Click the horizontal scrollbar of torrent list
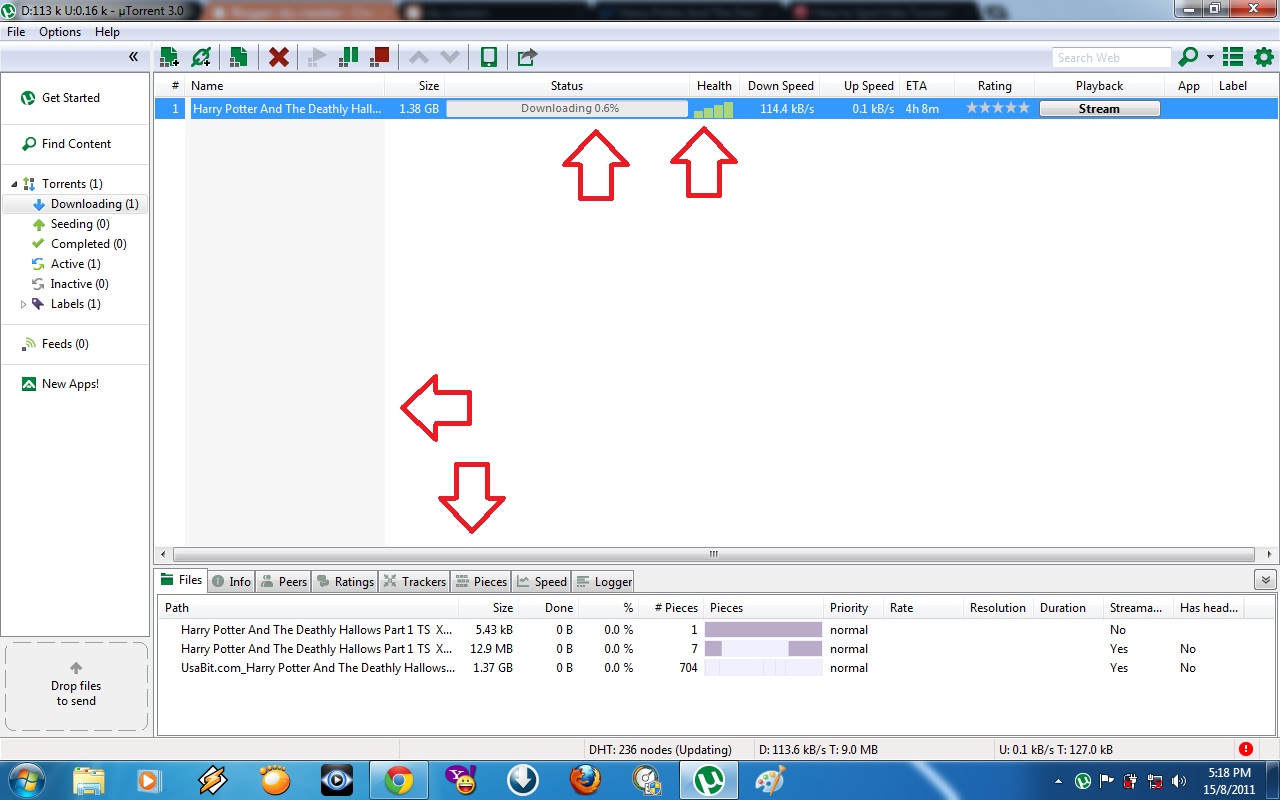The image size is (1280, 800). coord(714,554)
